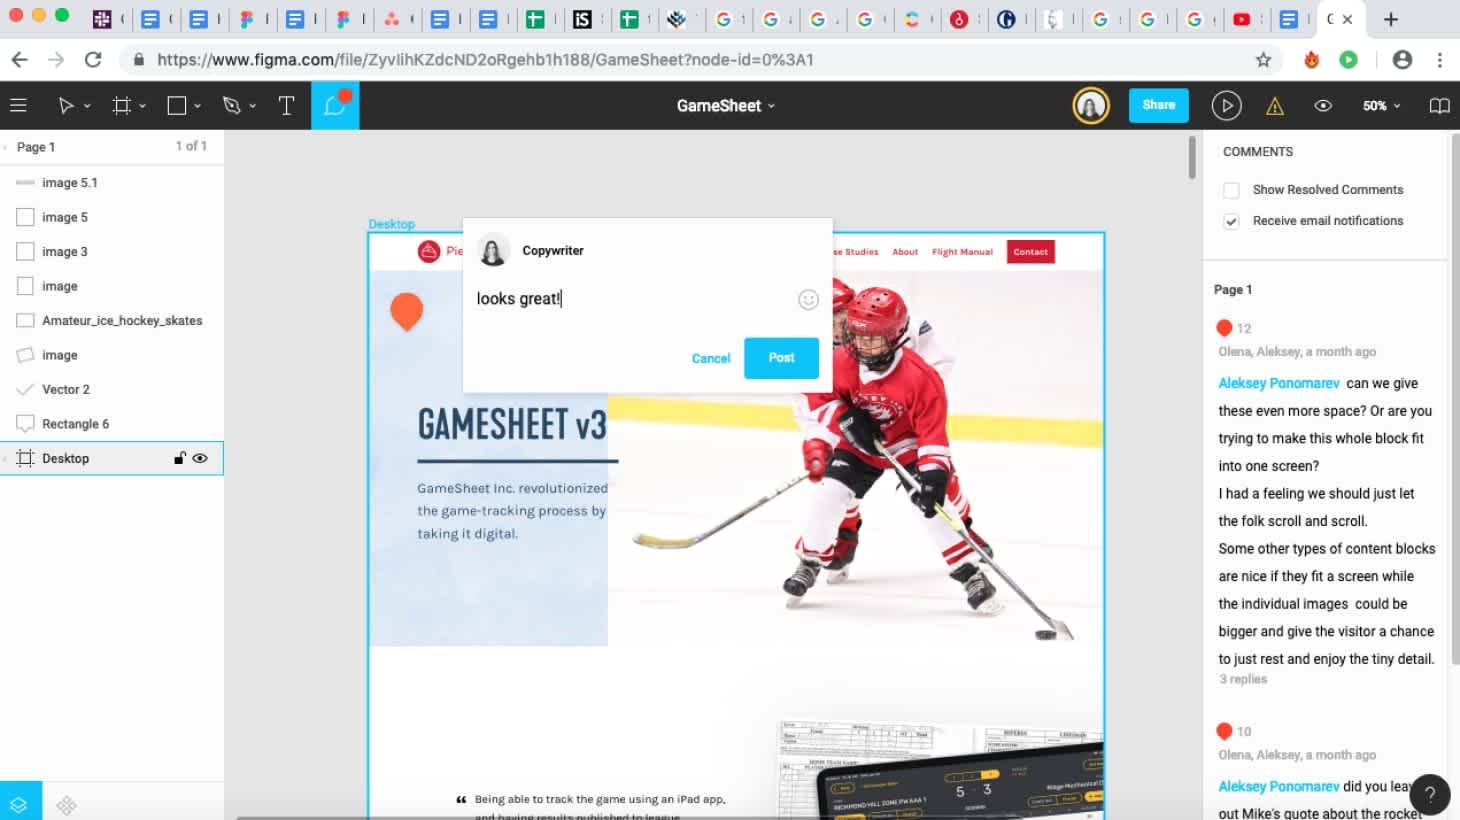Enable Show Resolved Comments checkbox
The height and width of the screenshot is (820, 1460).
1231,190
